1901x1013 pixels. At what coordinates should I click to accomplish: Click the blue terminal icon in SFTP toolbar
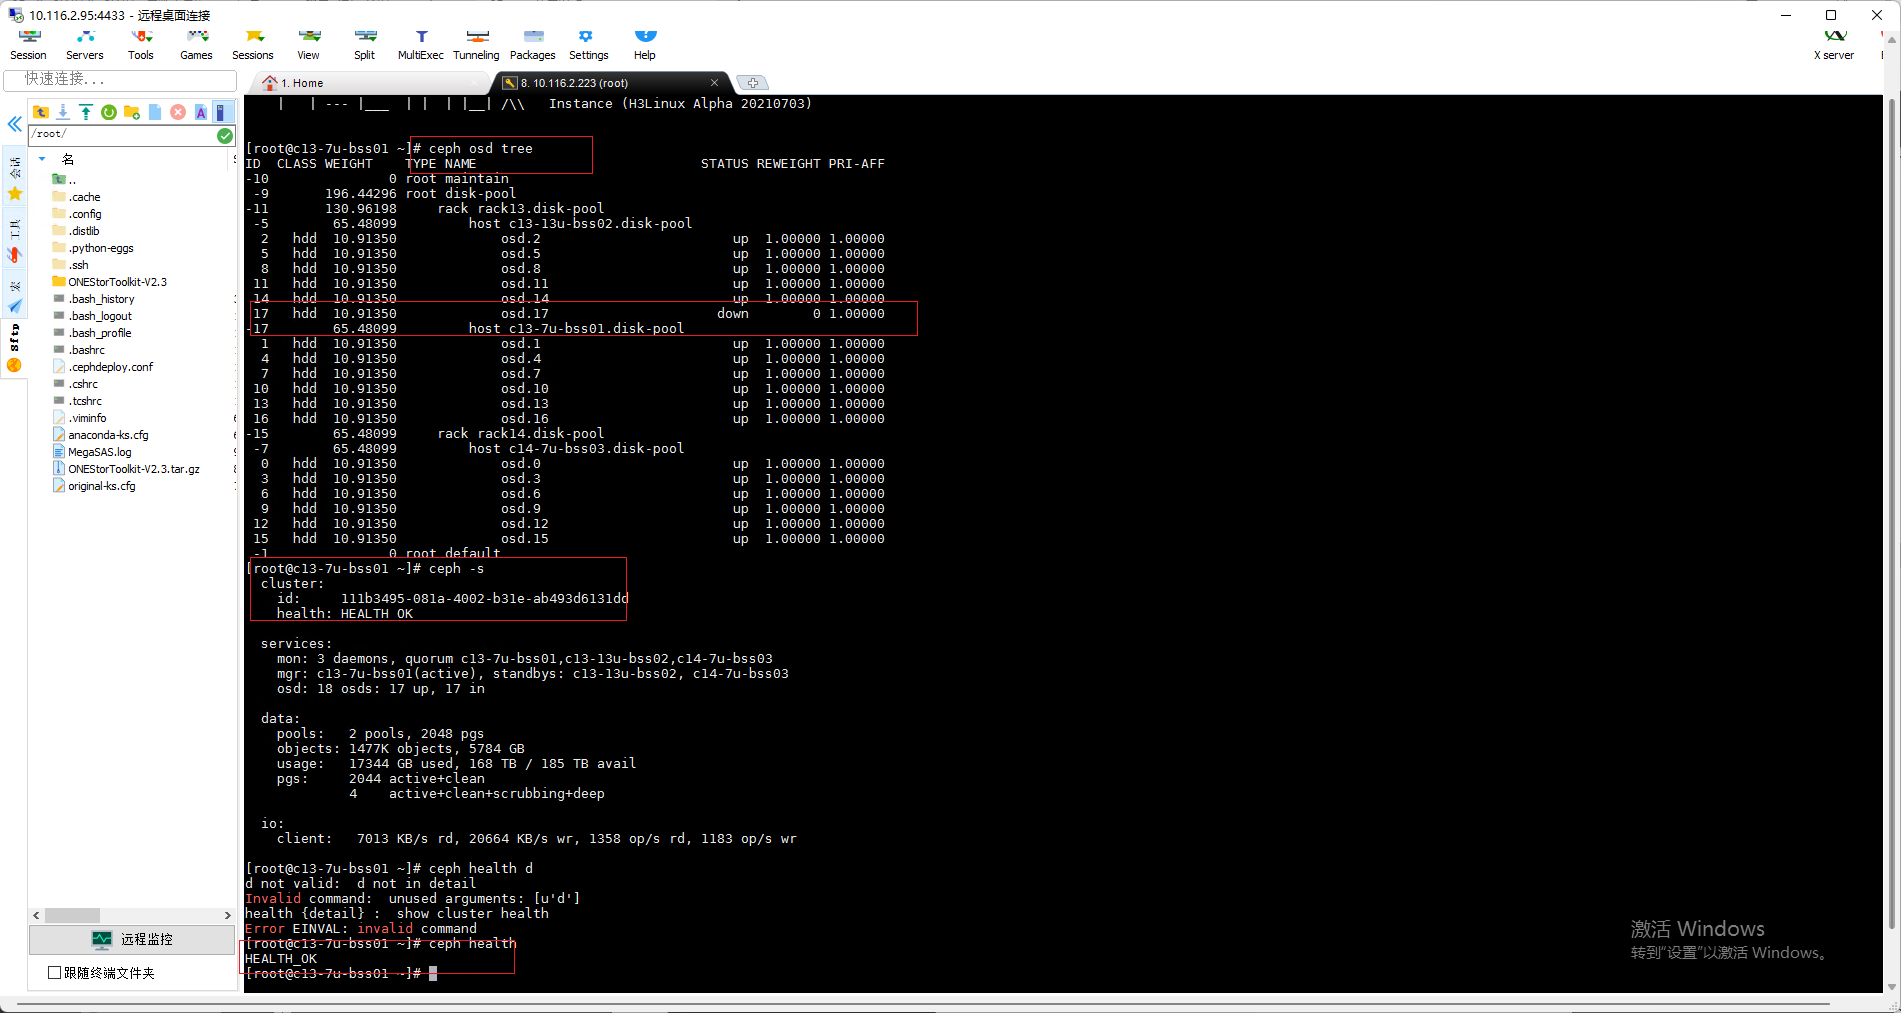pyautogui.click(x=222, y=112)
